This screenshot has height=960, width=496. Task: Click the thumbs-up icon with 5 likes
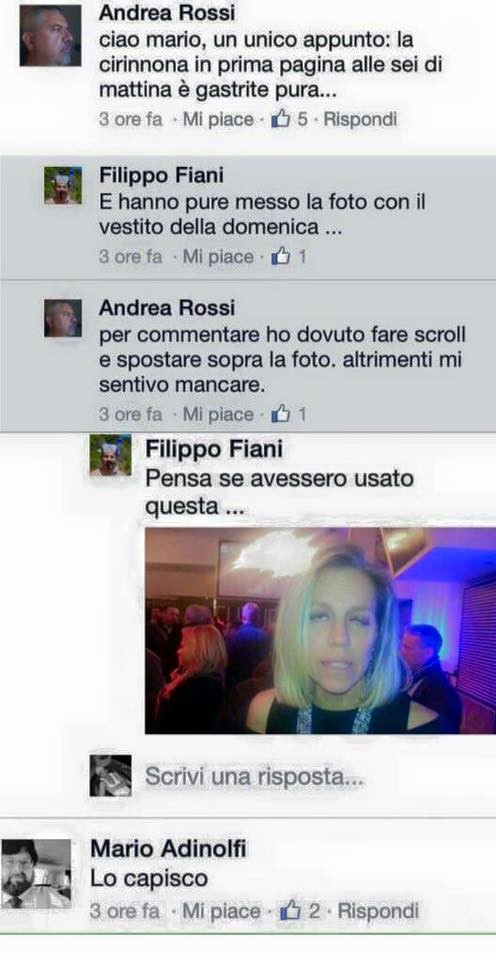(x=280, y=119)
